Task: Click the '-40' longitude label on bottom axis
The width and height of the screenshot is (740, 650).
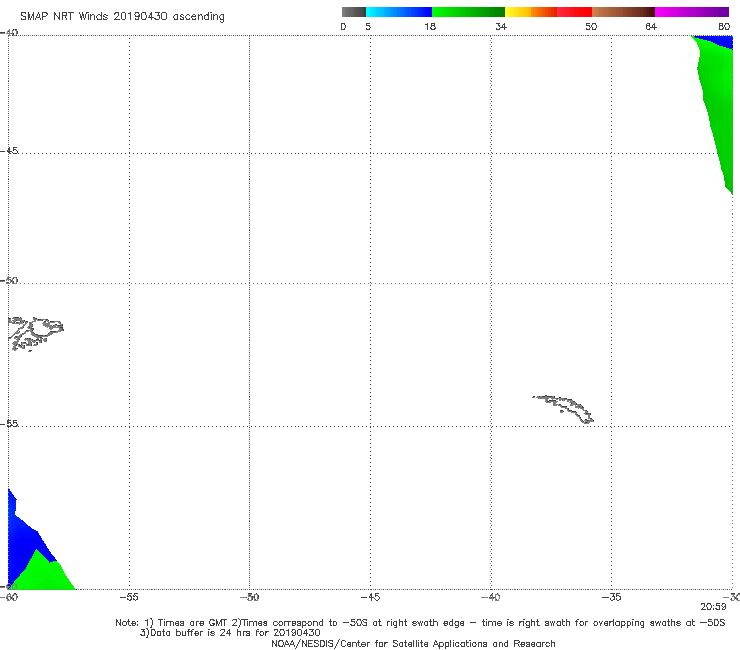Action: (491, 597)
